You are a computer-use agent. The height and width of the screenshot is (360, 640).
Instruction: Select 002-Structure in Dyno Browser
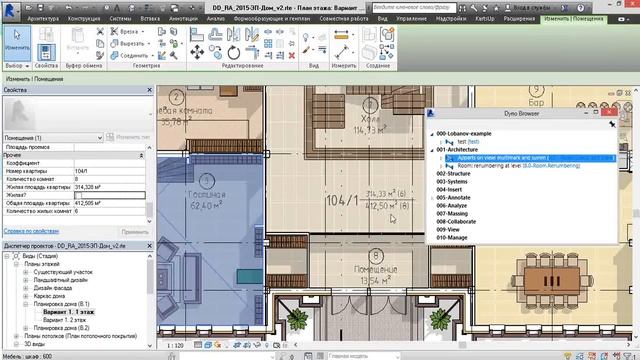[x=453, y=174]
